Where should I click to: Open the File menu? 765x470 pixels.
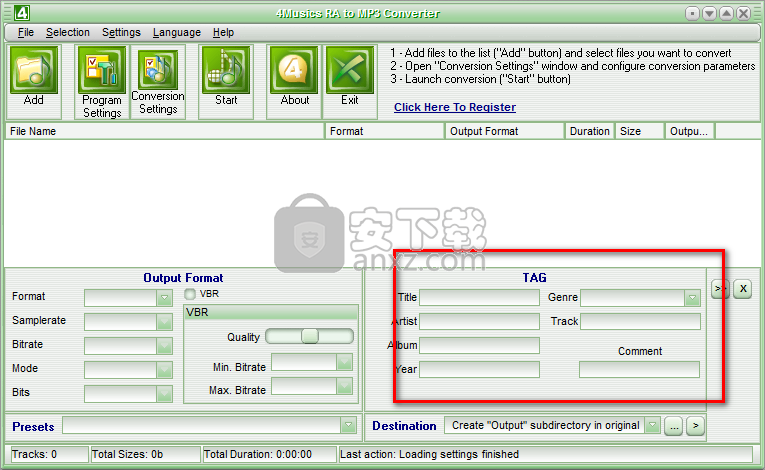[25, 32]
